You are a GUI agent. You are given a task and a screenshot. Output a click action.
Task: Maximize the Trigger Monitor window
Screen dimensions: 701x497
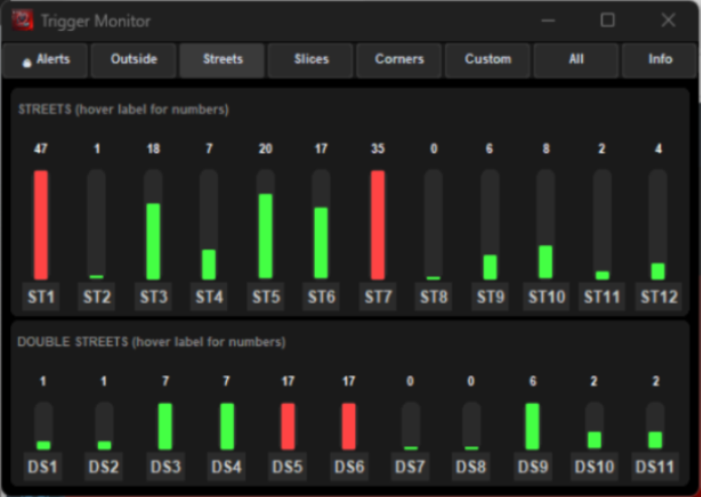[608, 20]
